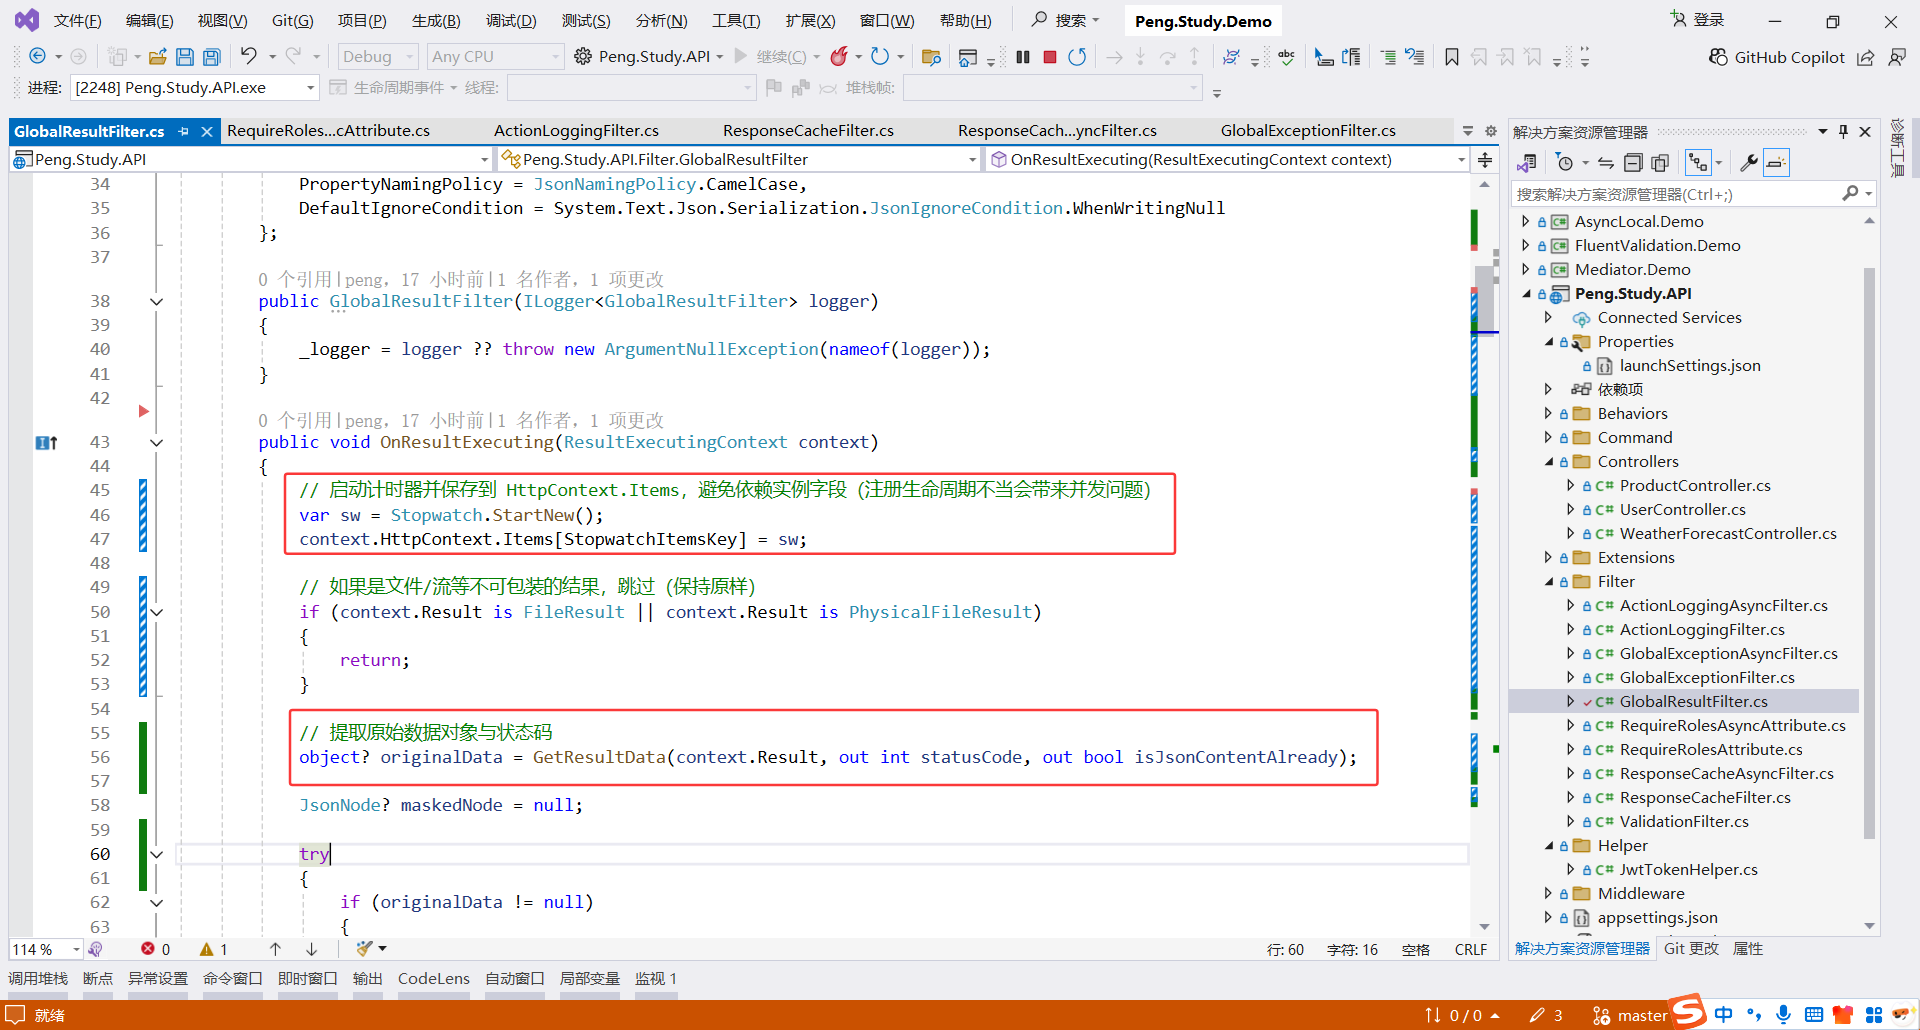Navigate backward with the blue back arrow

(38, 57)
